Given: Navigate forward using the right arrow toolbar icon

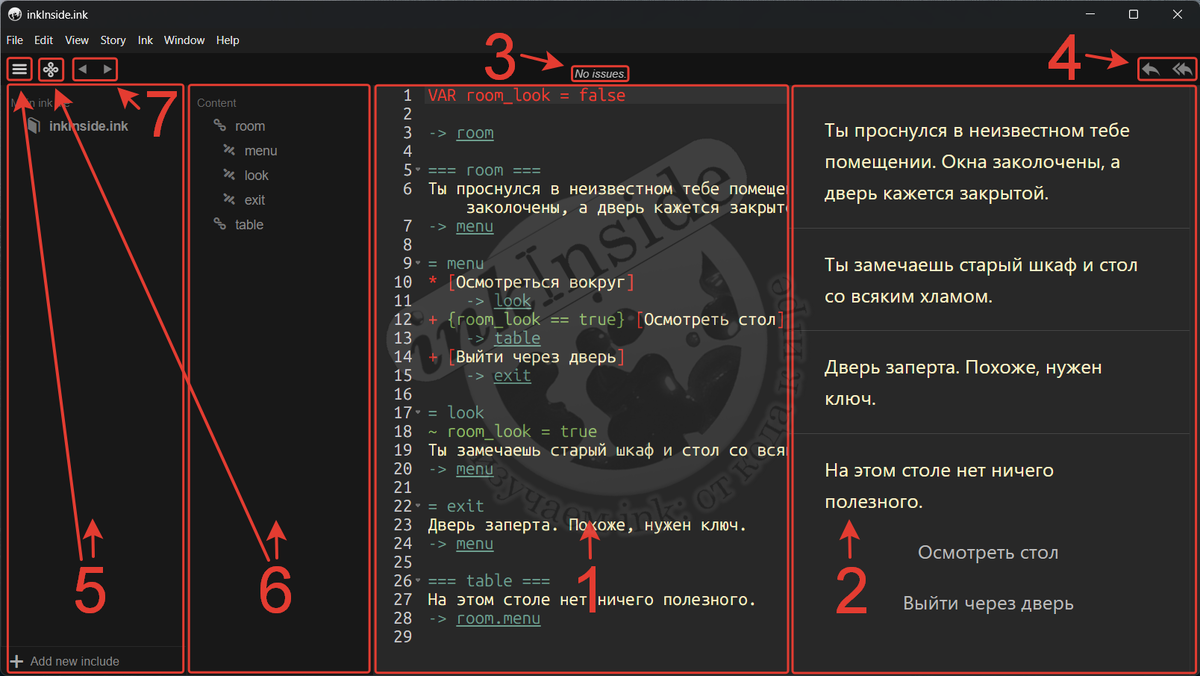Looking at the screenshot, I should (107, 69).
